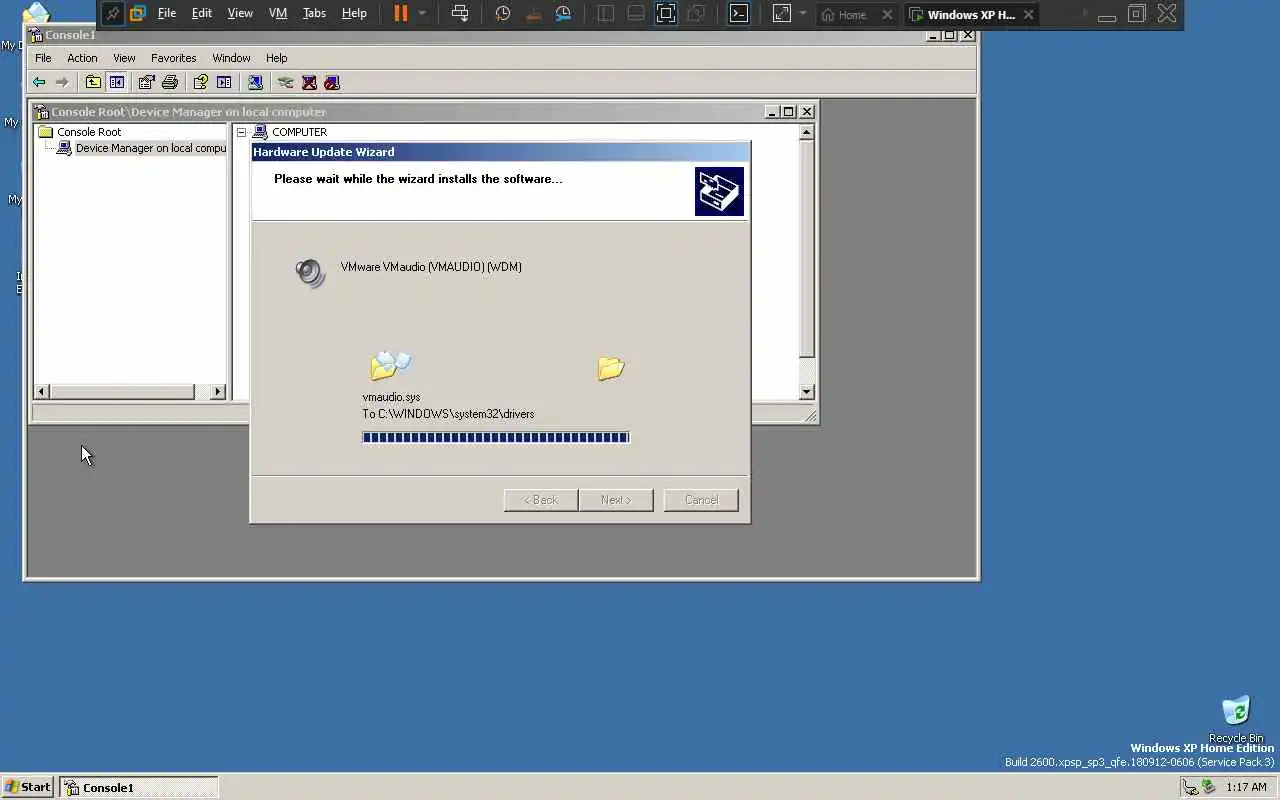1280x800 pixels.
Task: Click the device list scroll up arrow
Action: [x=807, y=132]
